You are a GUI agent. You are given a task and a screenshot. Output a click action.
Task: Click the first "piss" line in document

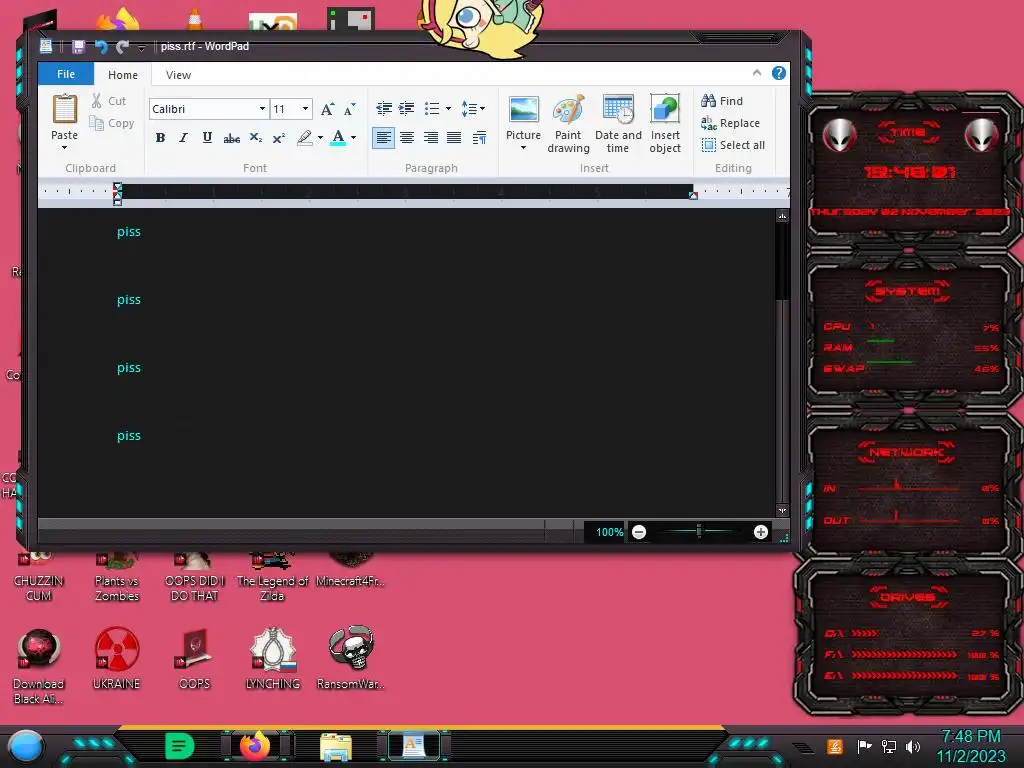click(x=129, y=232)
